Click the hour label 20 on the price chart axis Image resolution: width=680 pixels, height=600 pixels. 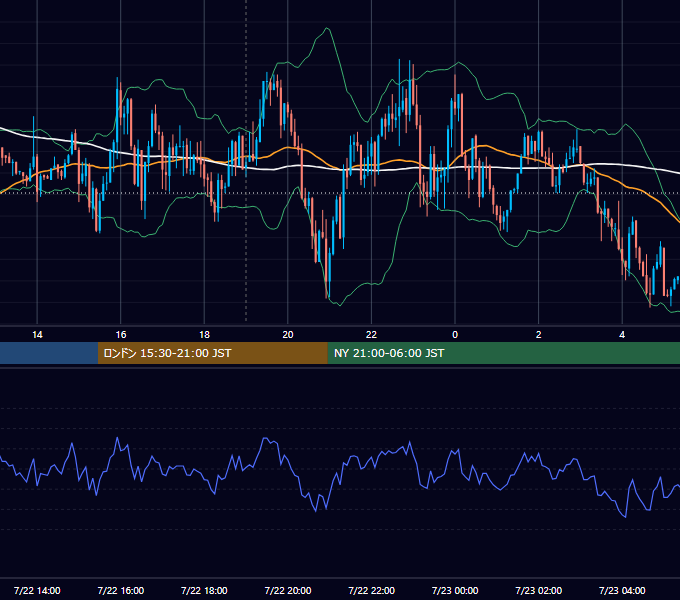[288, 335]
